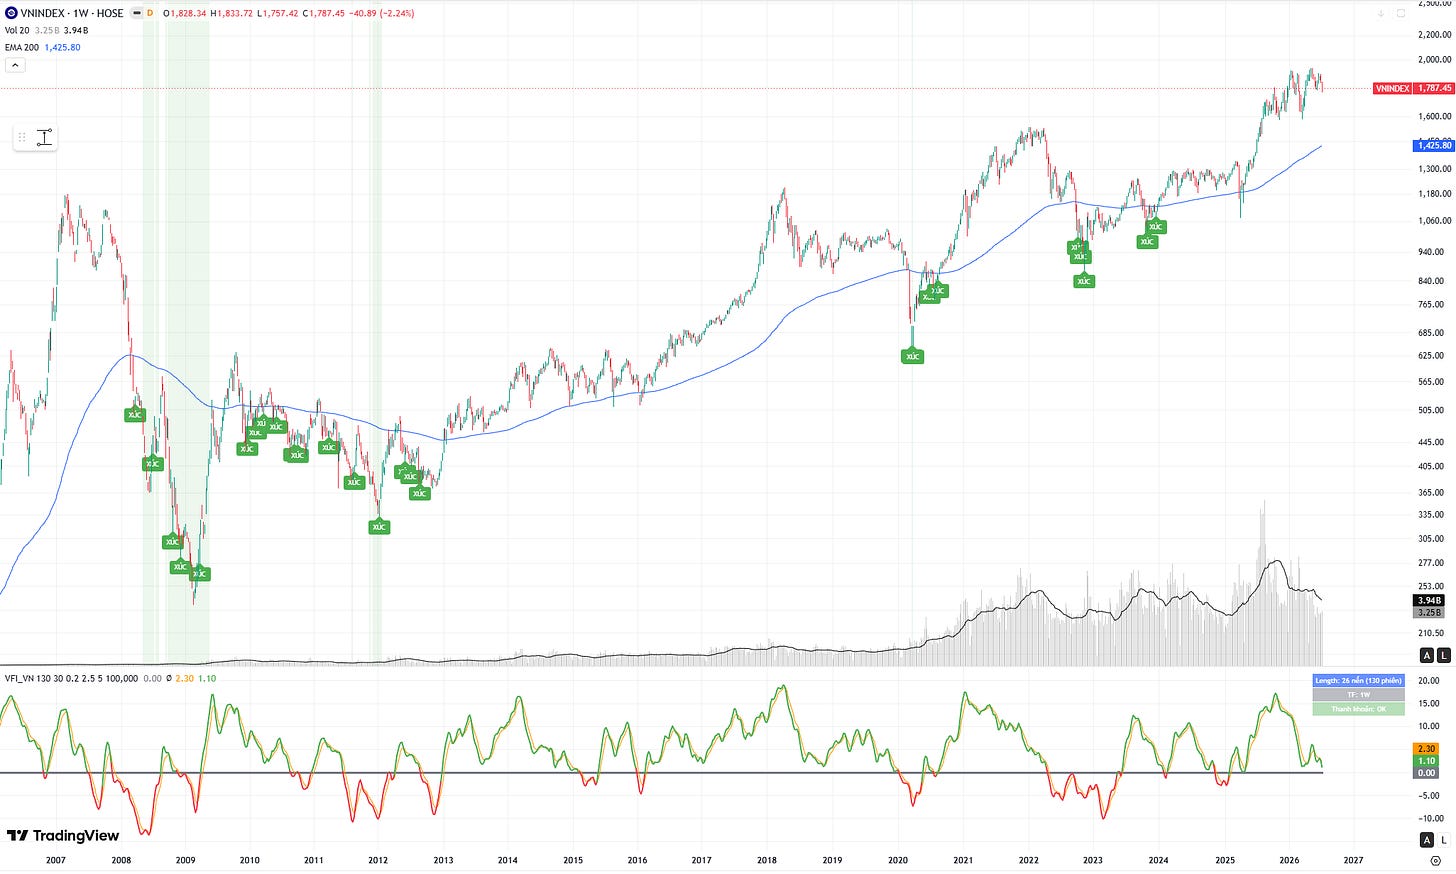
Task: Open the VNINDEX · 1W · HOSE symbol title
Action: (72, 13)
